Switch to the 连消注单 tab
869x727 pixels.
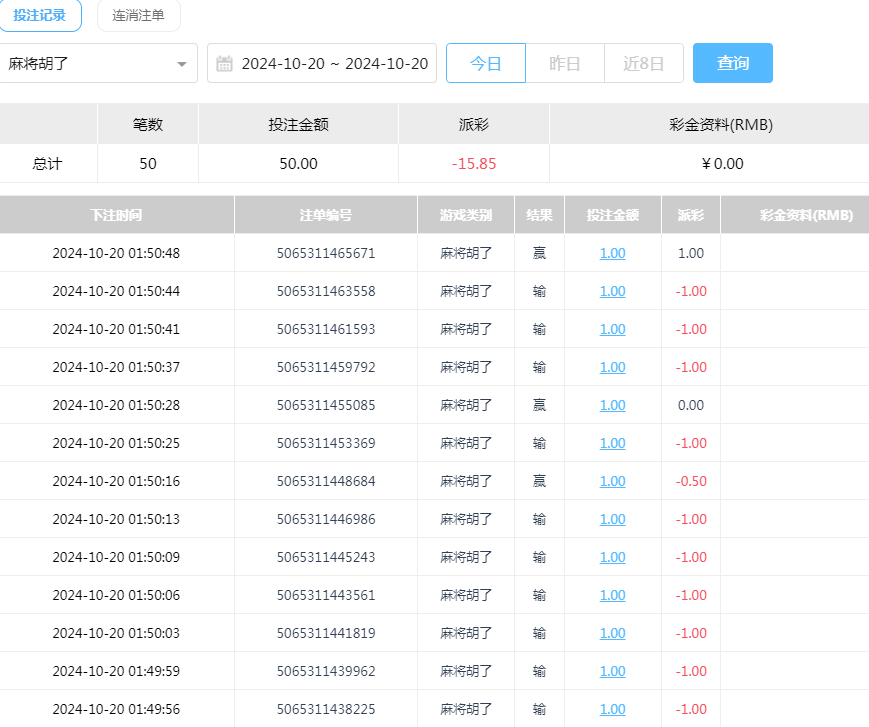(x=138, y=15)
